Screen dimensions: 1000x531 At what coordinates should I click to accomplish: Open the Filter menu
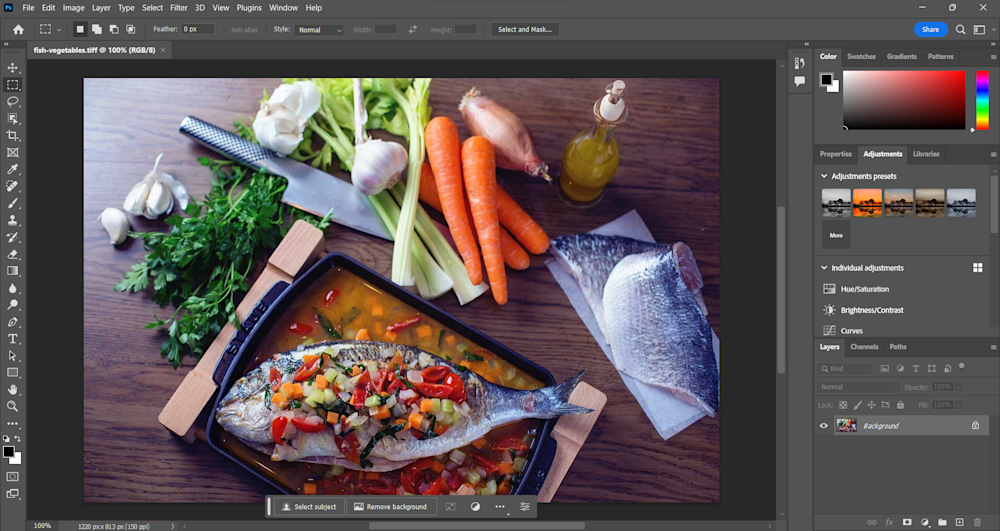click(178, 7)
